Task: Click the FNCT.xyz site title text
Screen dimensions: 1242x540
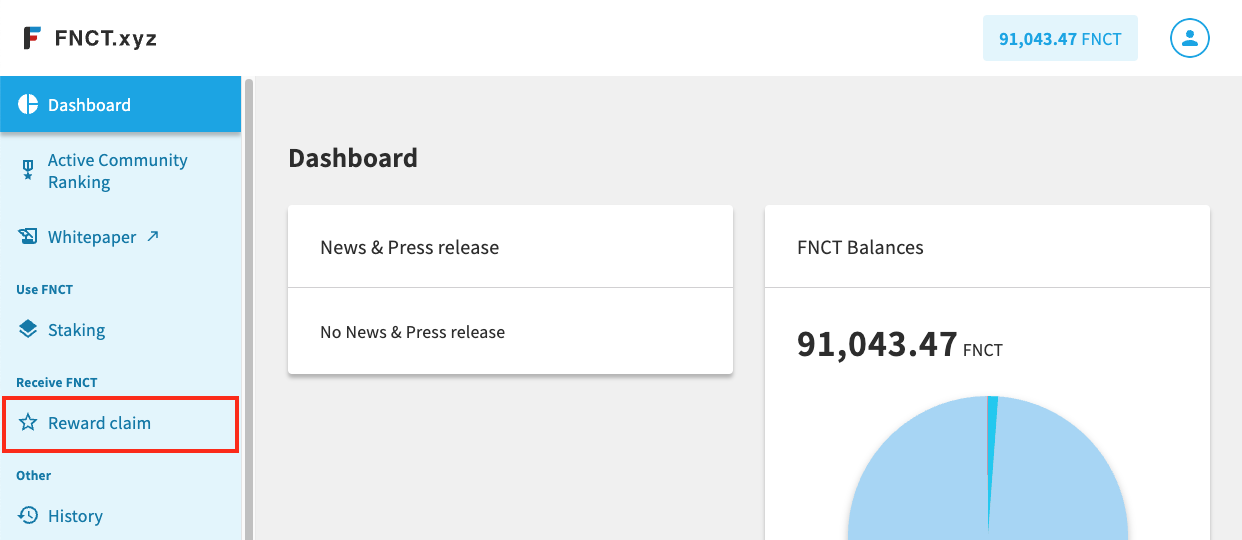Action: (x=106, y=39)
